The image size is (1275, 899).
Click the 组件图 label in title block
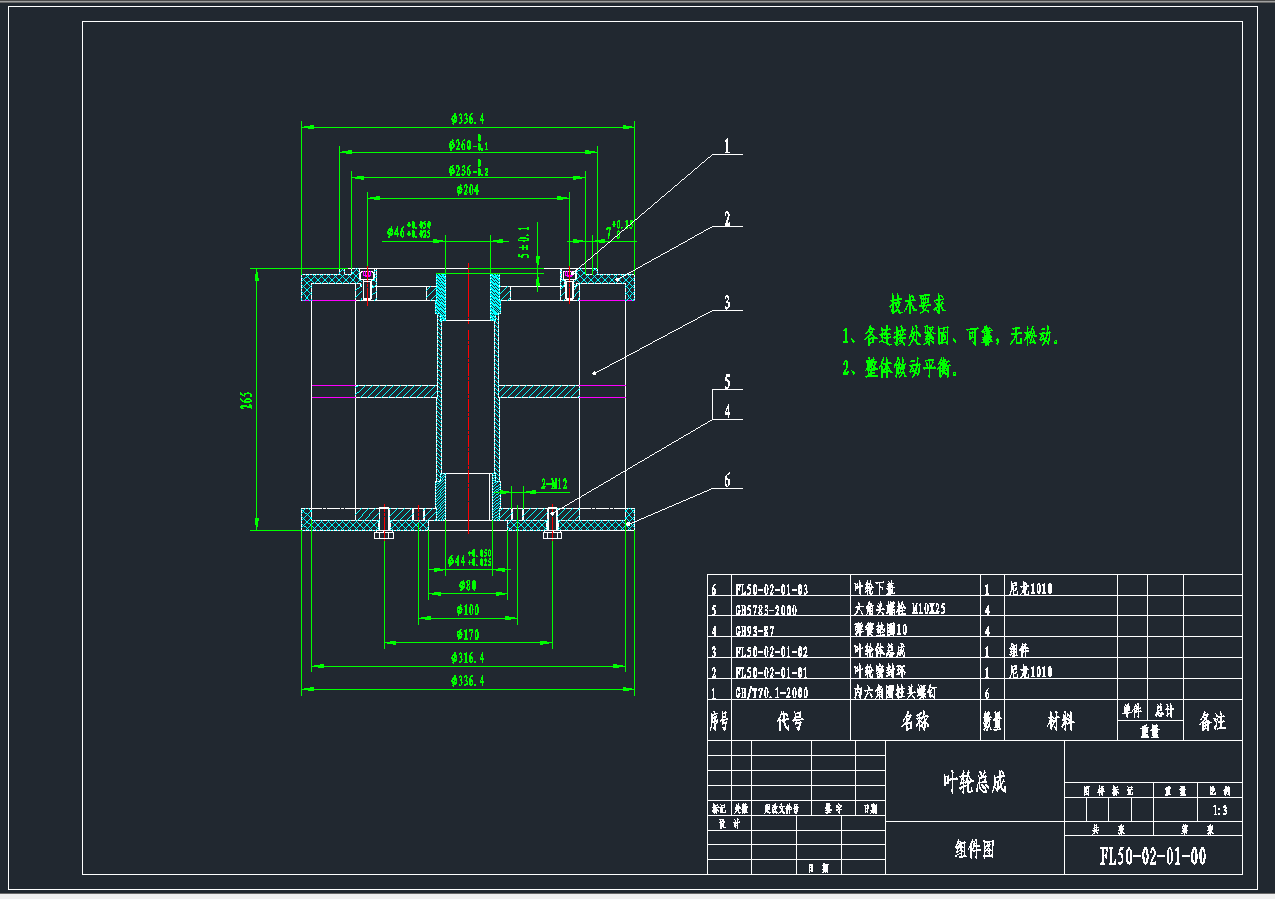974,850
